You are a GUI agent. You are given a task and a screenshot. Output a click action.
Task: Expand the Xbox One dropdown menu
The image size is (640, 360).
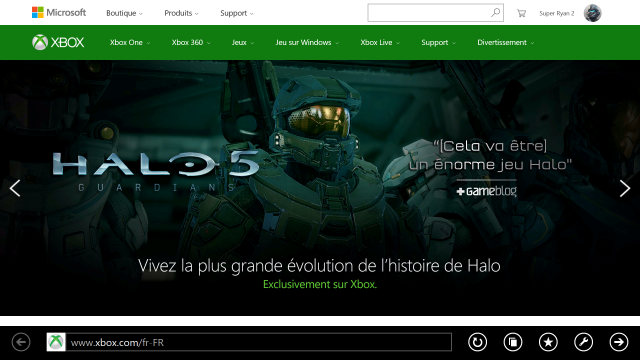[130, 42]
